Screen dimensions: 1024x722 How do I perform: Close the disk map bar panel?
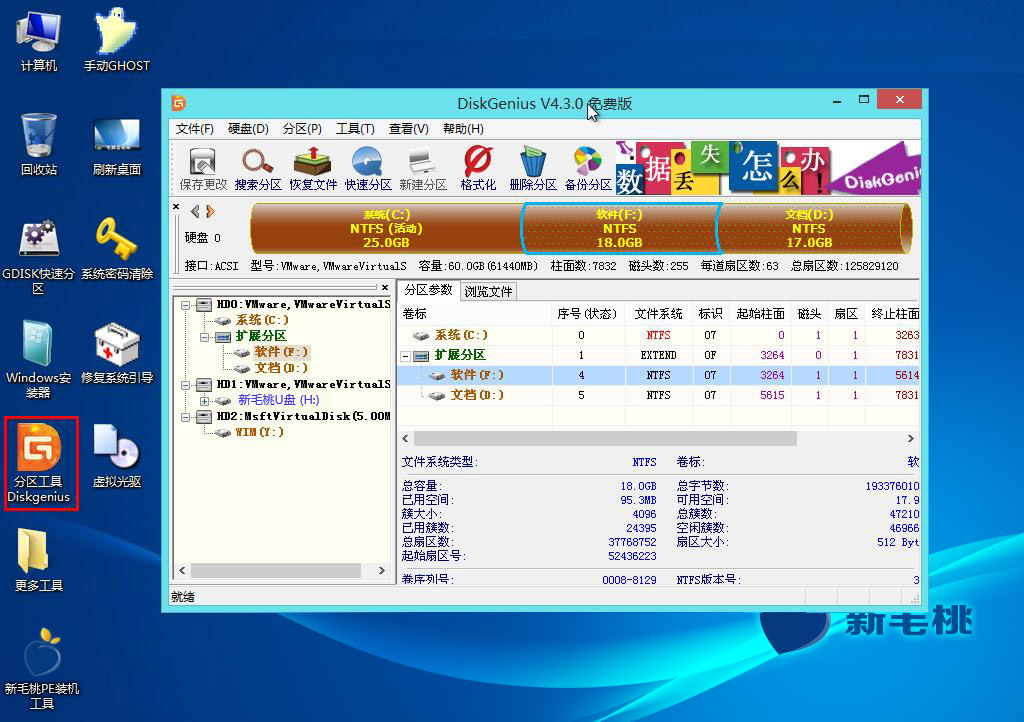tap(176, 206)
